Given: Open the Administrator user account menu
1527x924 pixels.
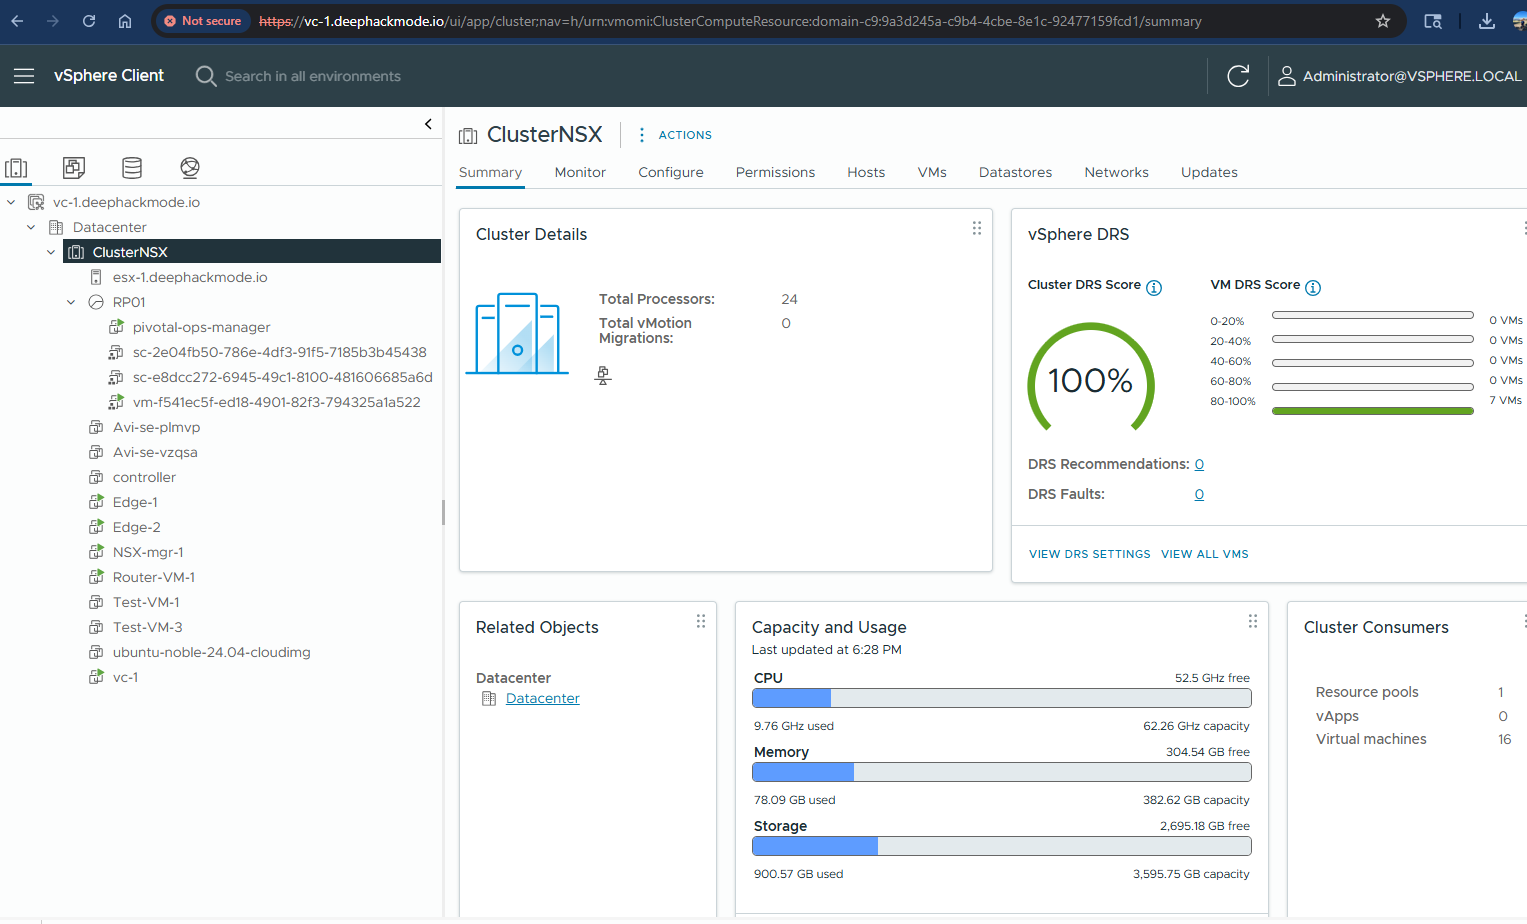Looking at the screenshot, I should [1400, 76].
